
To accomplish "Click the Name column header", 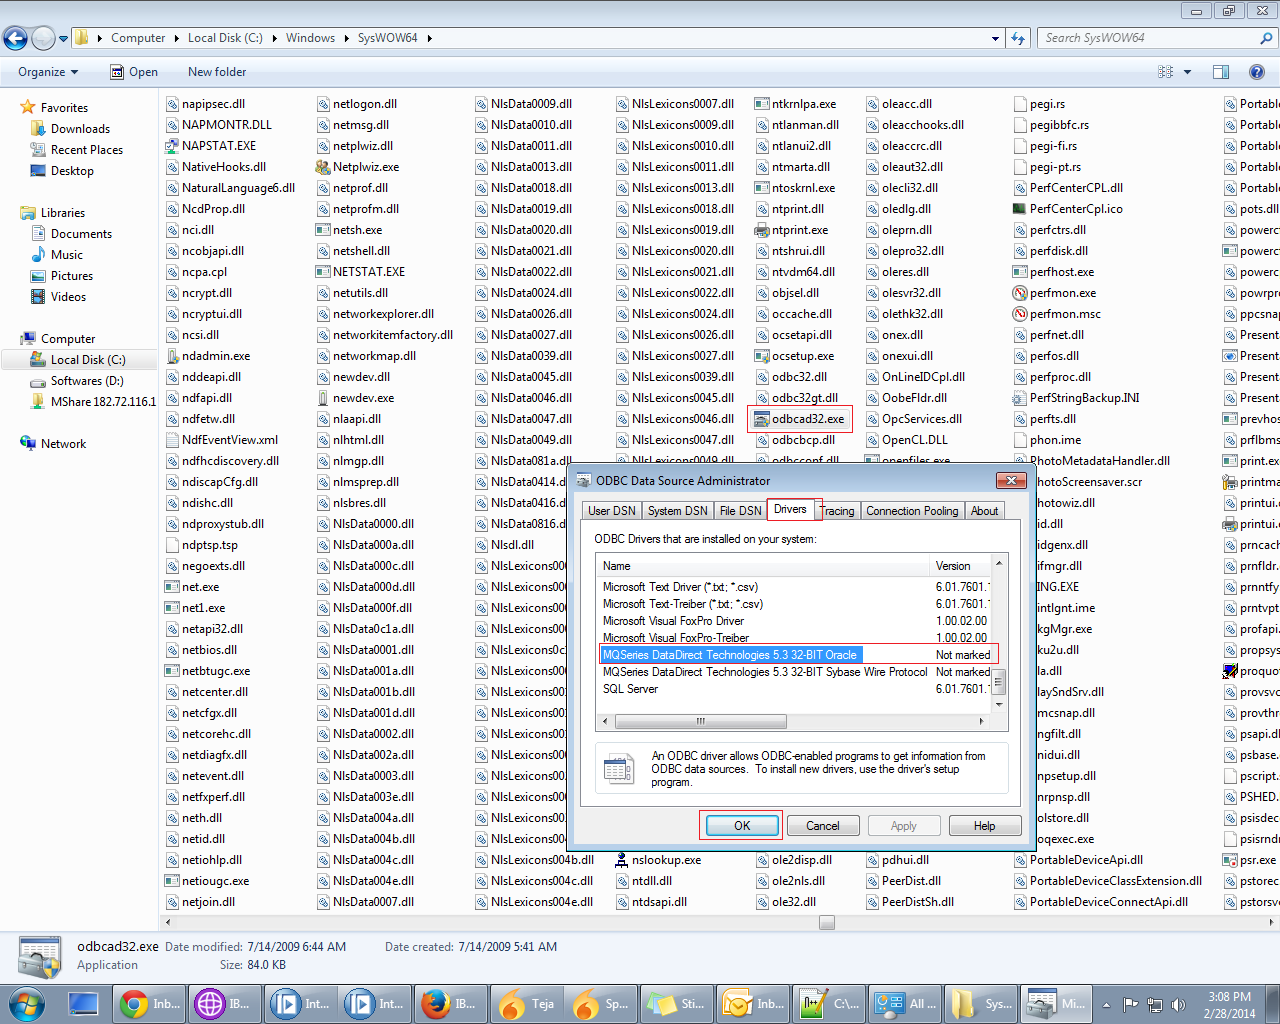I will coord(763,566).
